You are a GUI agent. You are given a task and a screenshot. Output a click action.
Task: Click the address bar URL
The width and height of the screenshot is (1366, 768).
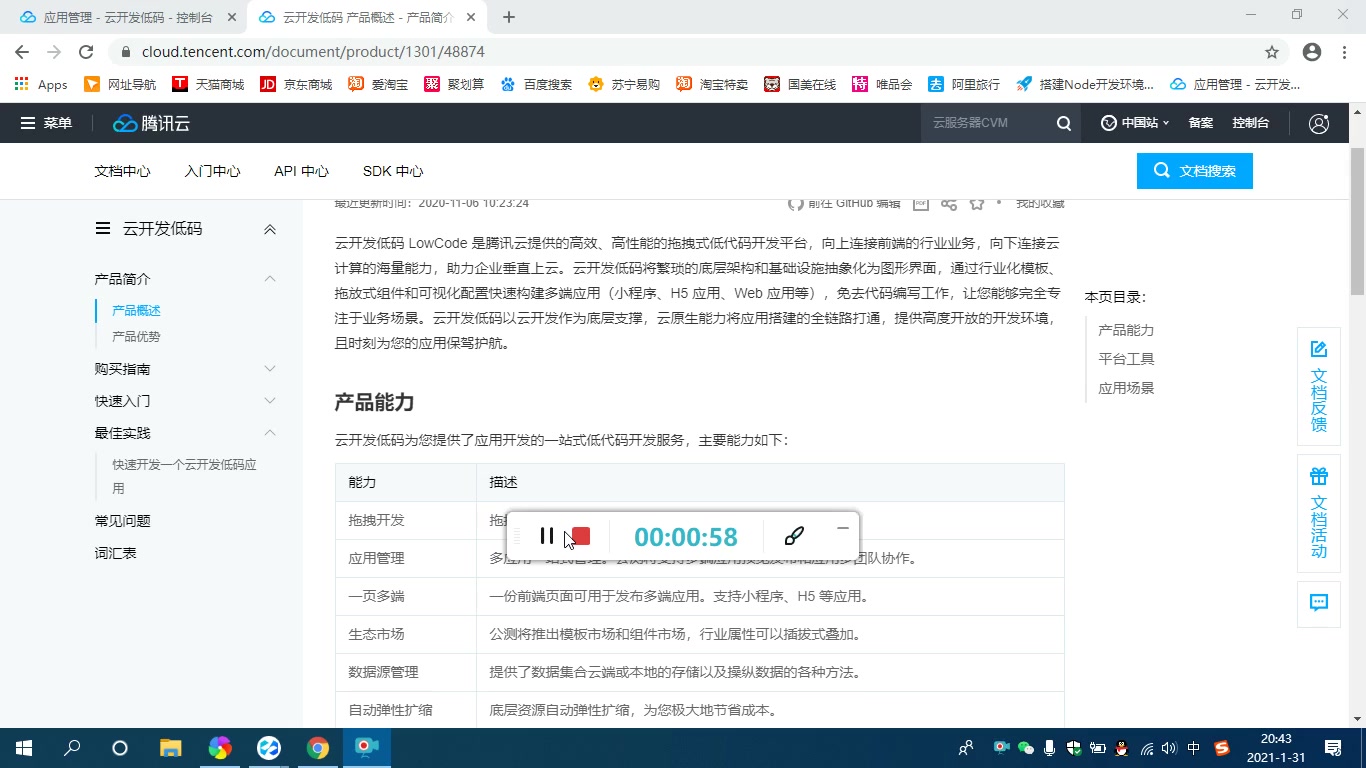[x=313, y=52]
